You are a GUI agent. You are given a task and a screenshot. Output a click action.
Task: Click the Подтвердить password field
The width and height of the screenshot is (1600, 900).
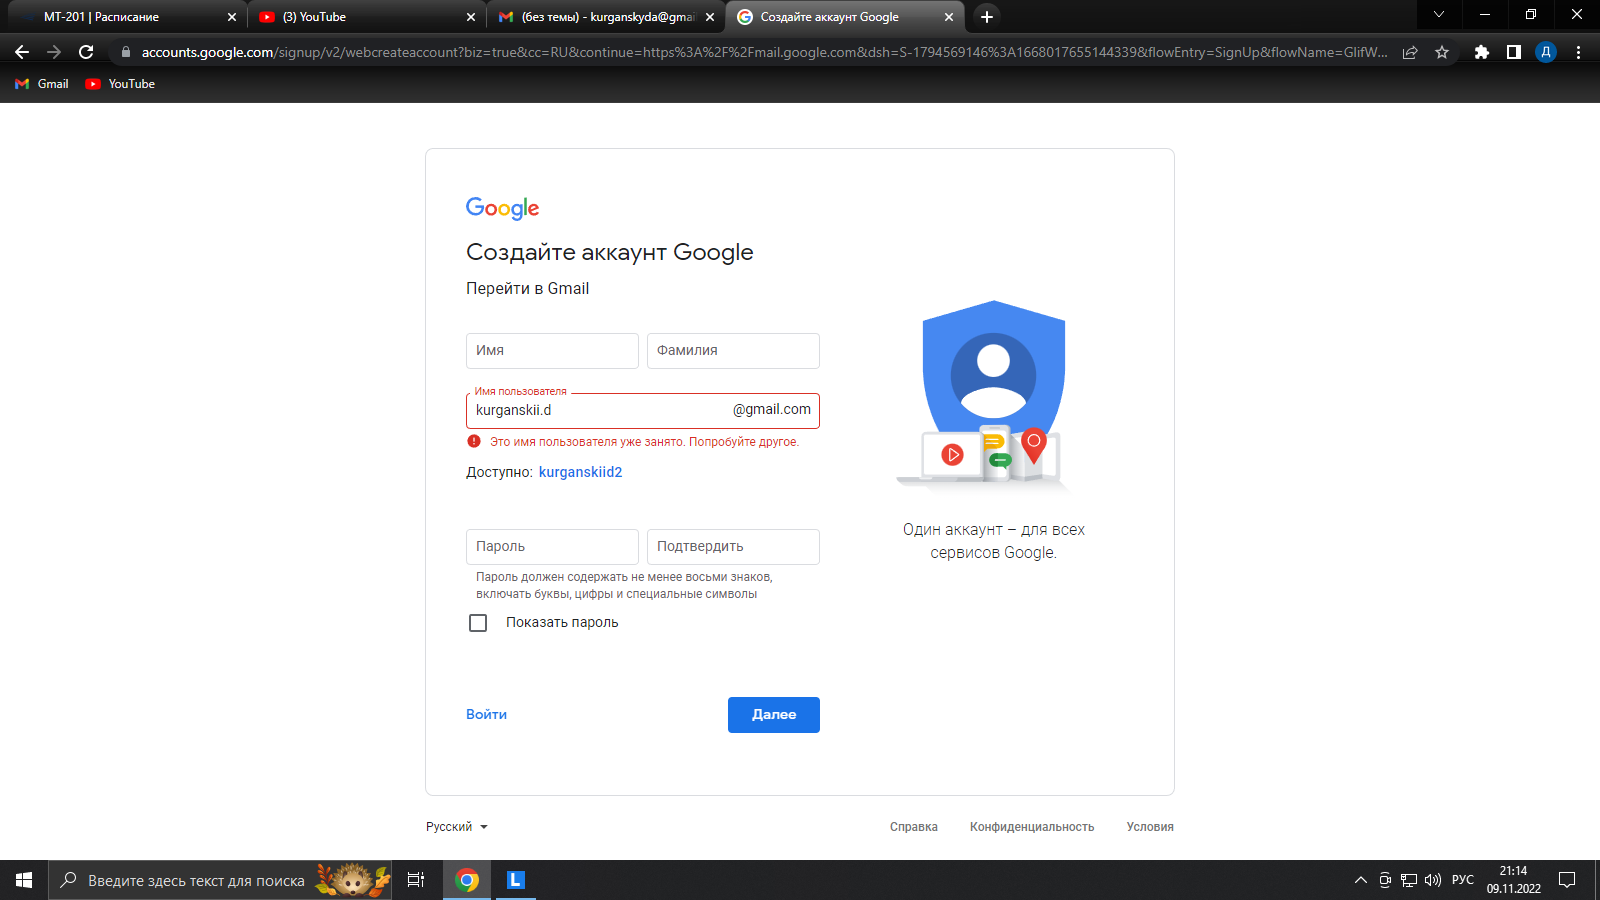click(733, 547)
